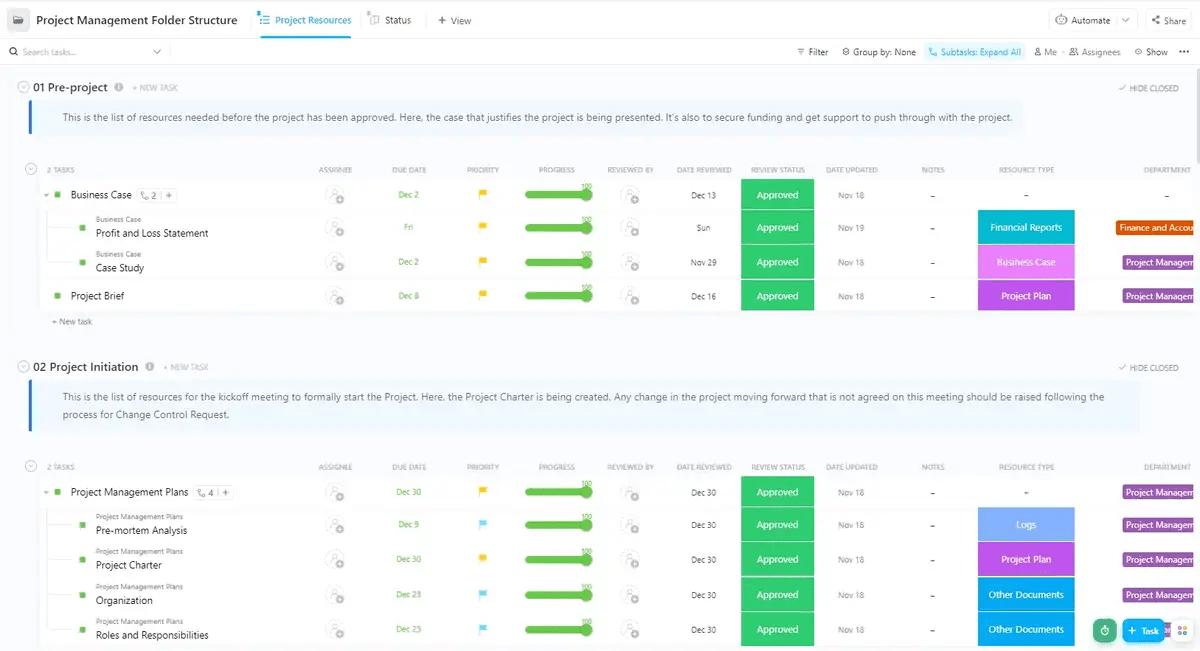The height and width of the screenshot is (651, 1200).
Task: Click the folder icon beside the title
Action: click(x=18, y=20)
